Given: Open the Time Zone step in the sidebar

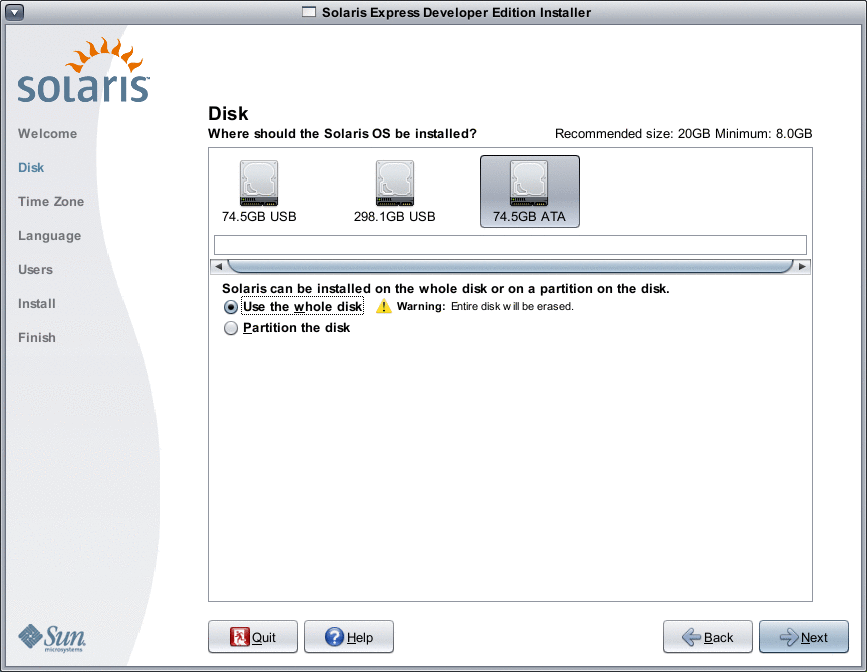Looking at the screenshot, I should tap(50, 201).
